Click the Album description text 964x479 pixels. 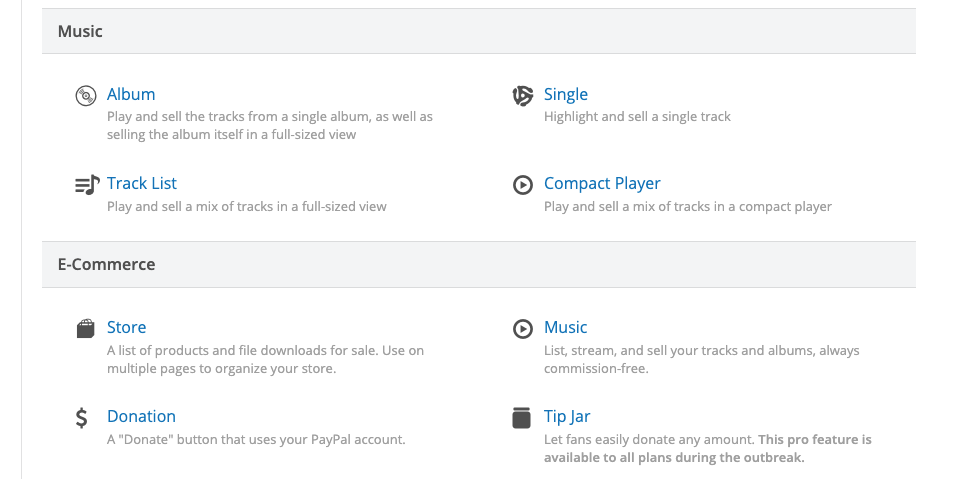(270, 125)
